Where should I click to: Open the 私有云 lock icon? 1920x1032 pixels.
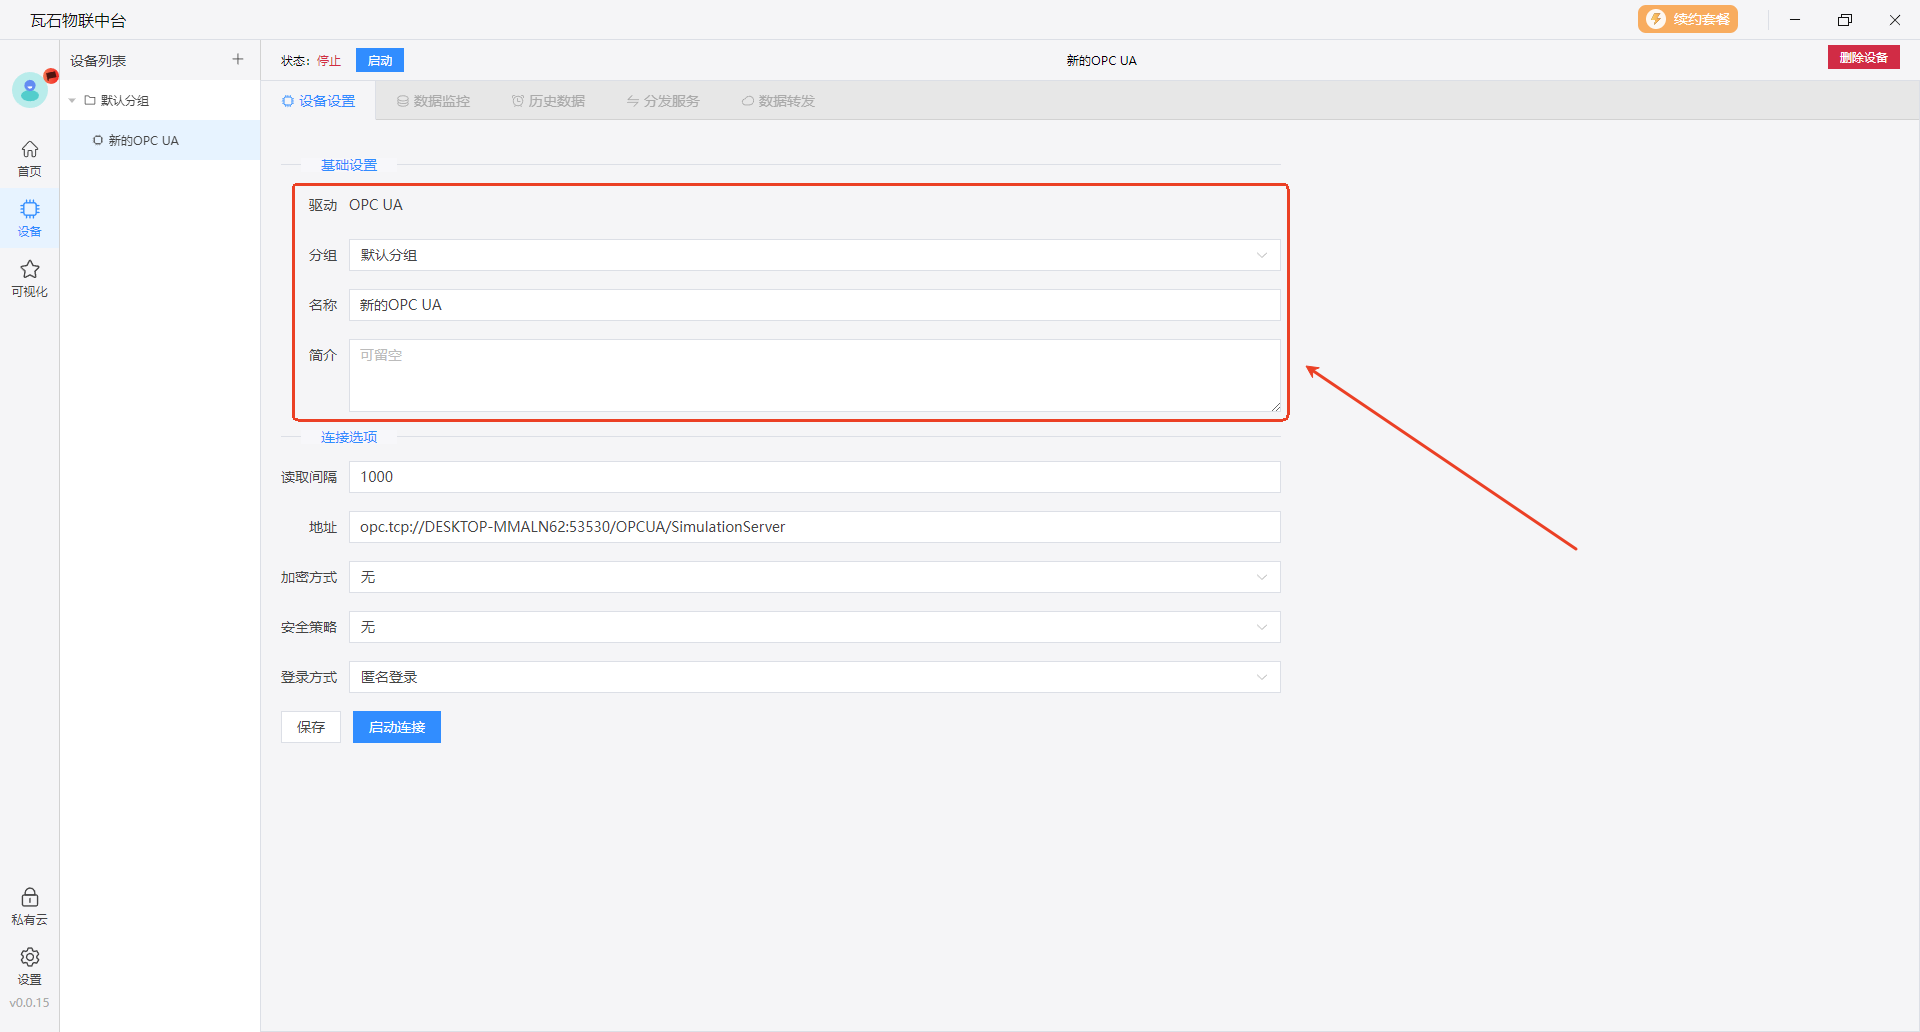(30, 906)
